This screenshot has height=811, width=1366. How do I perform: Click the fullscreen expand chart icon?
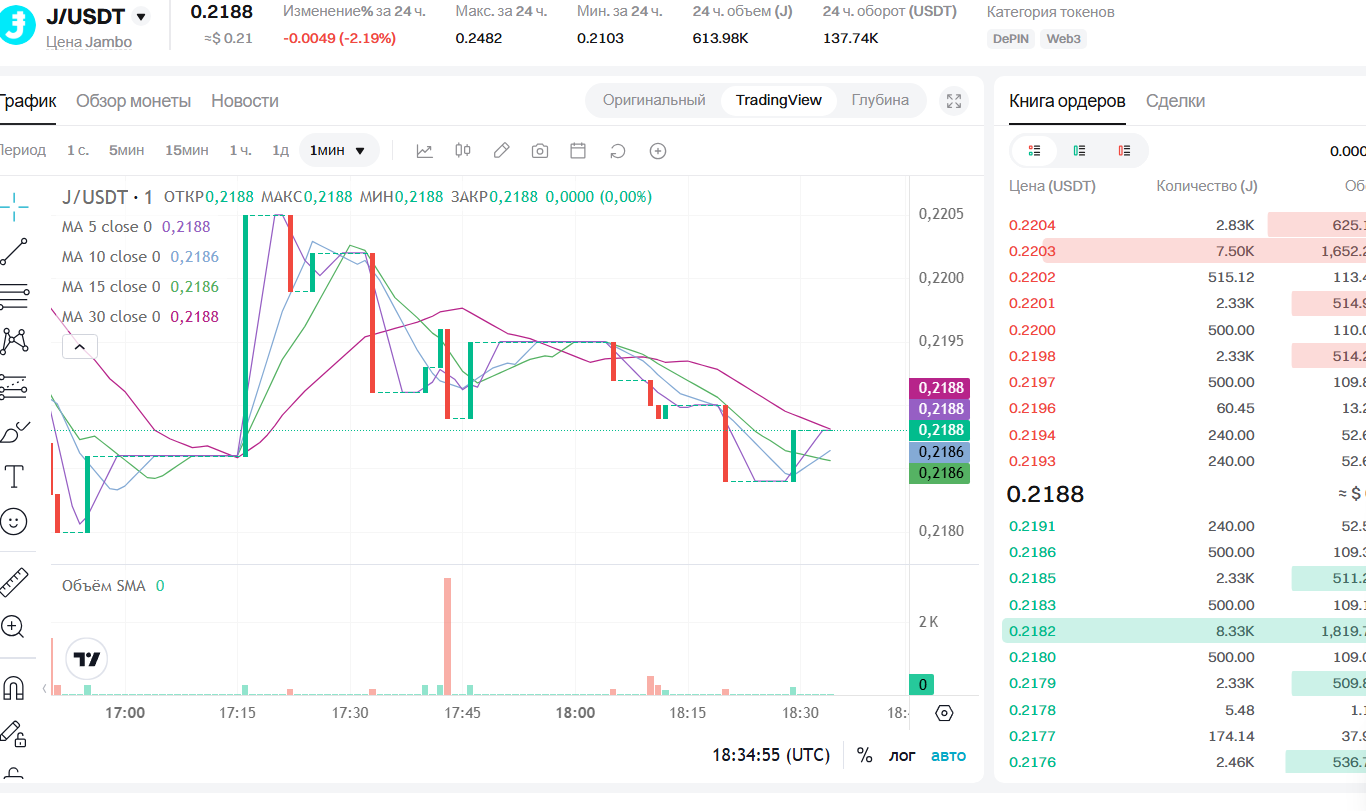coord(954,101)
